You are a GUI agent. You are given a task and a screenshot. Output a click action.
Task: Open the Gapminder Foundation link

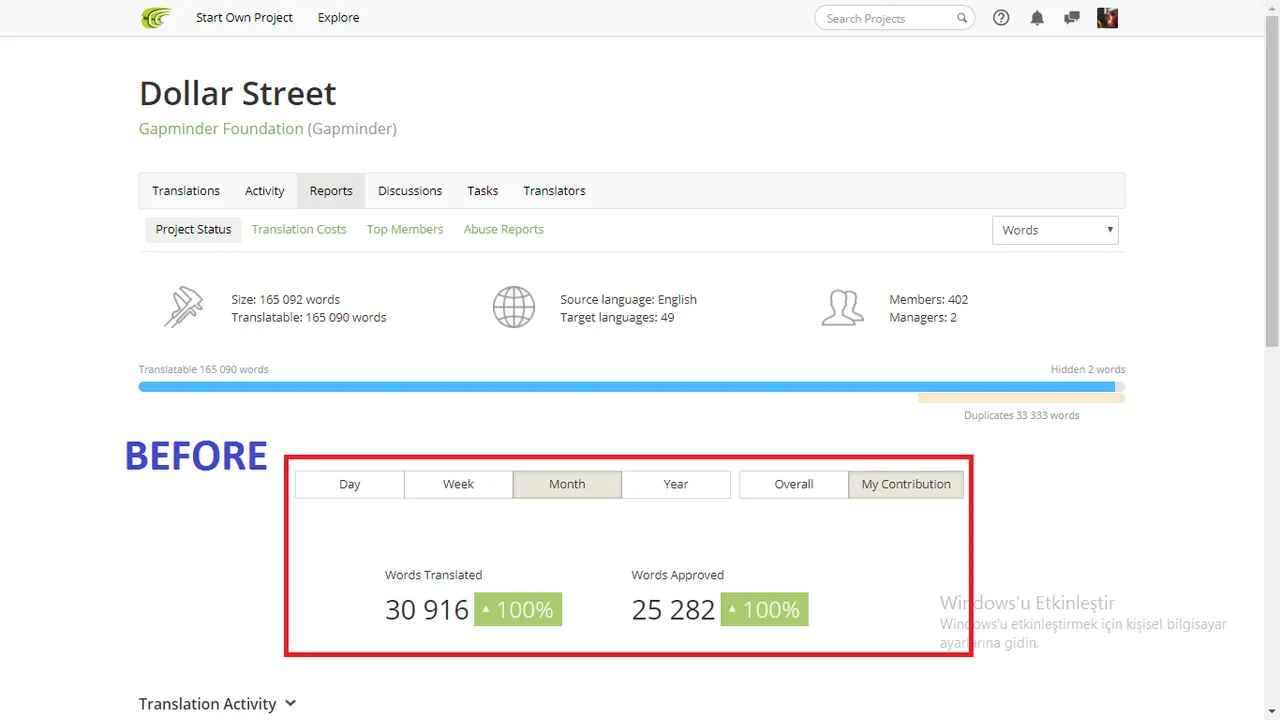coord(221,129)
